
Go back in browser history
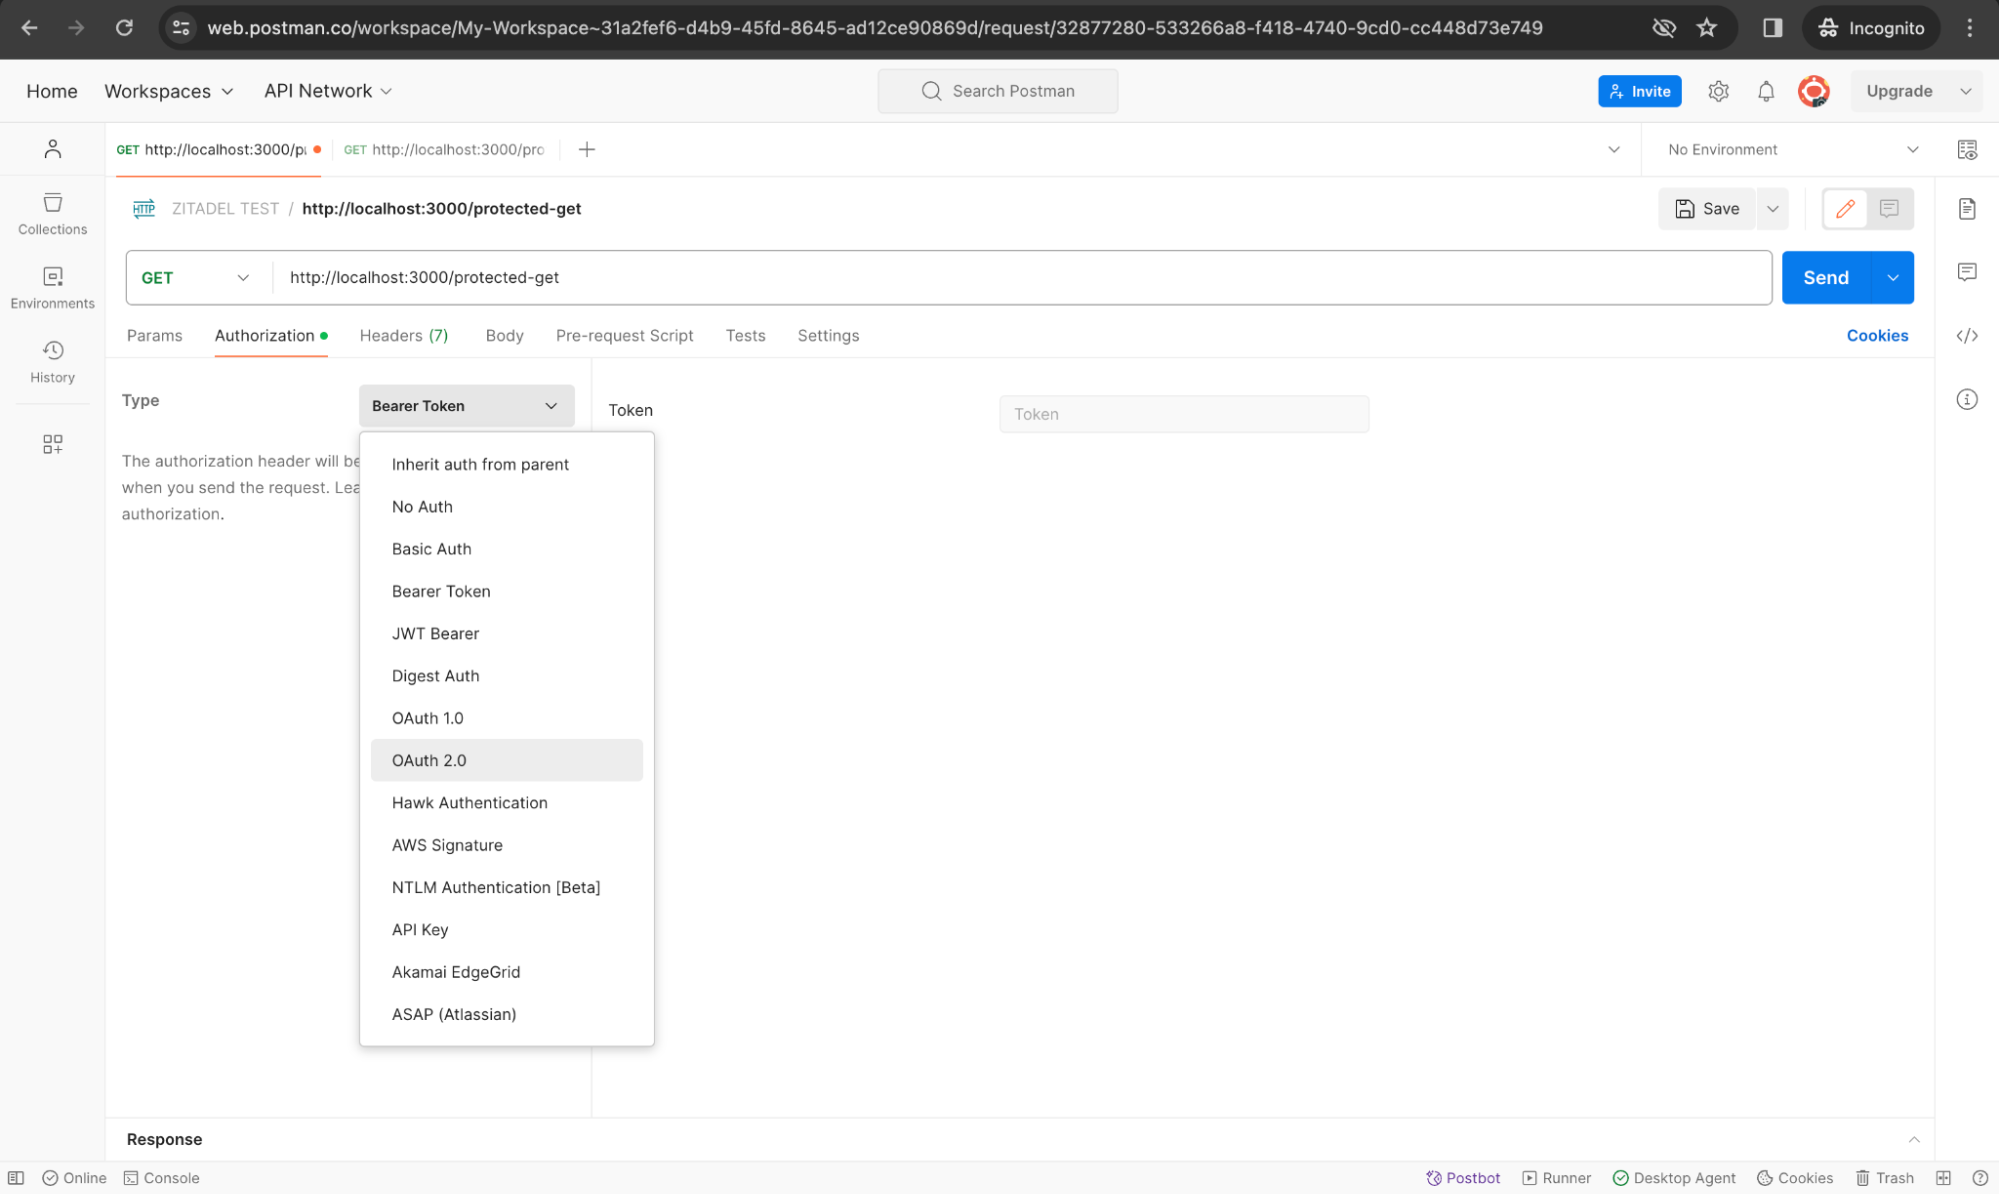pyautogui.click(x=29, y=28)
